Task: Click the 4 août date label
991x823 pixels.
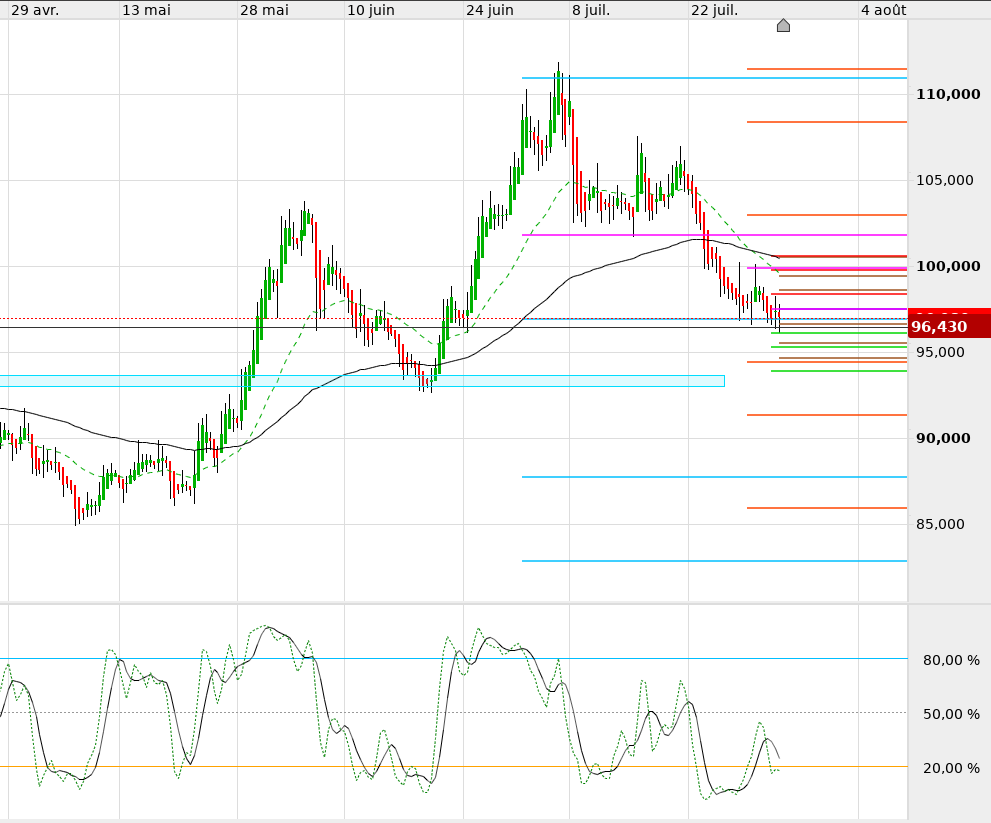Action: pos(884,10)
